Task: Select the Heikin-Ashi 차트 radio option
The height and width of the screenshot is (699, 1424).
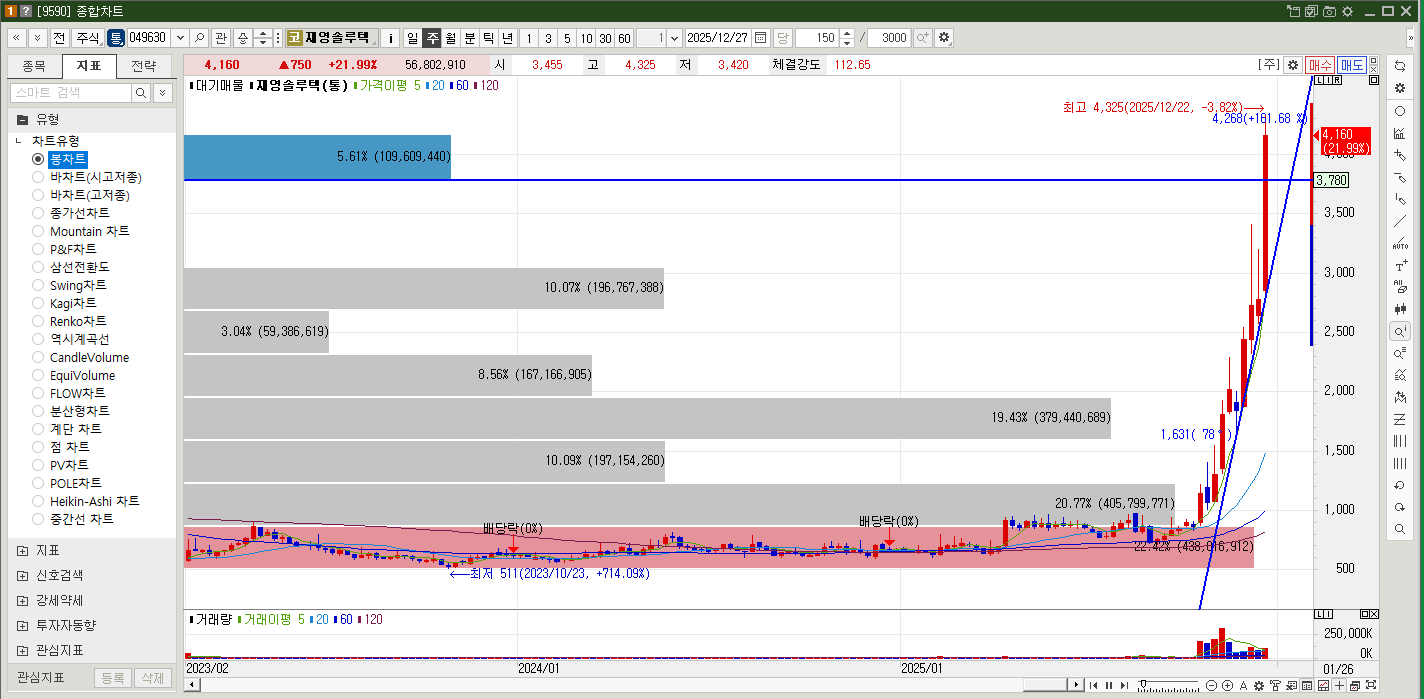Action: pyautogui.click(x=38, y=501)
